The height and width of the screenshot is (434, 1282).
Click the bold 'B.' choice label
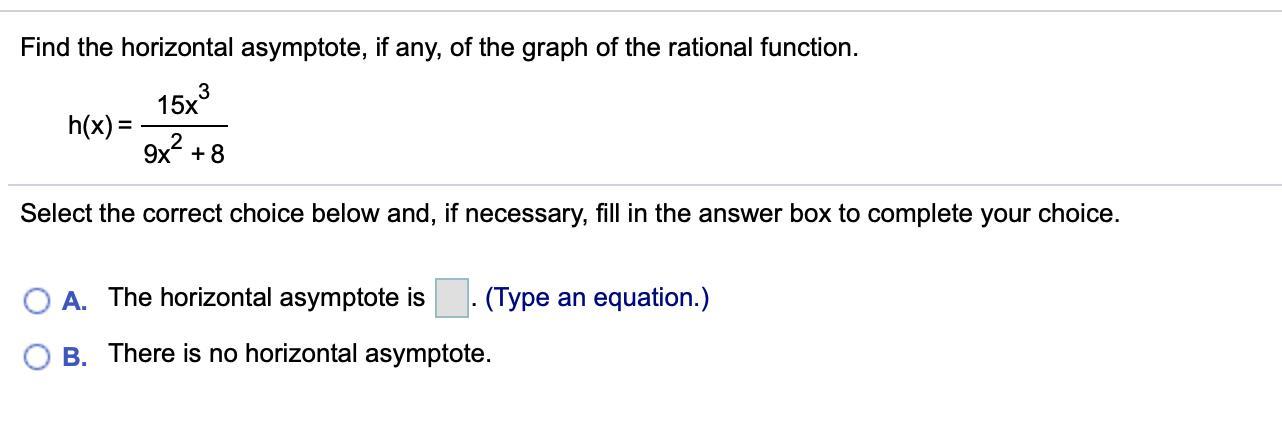pos(73,356)
